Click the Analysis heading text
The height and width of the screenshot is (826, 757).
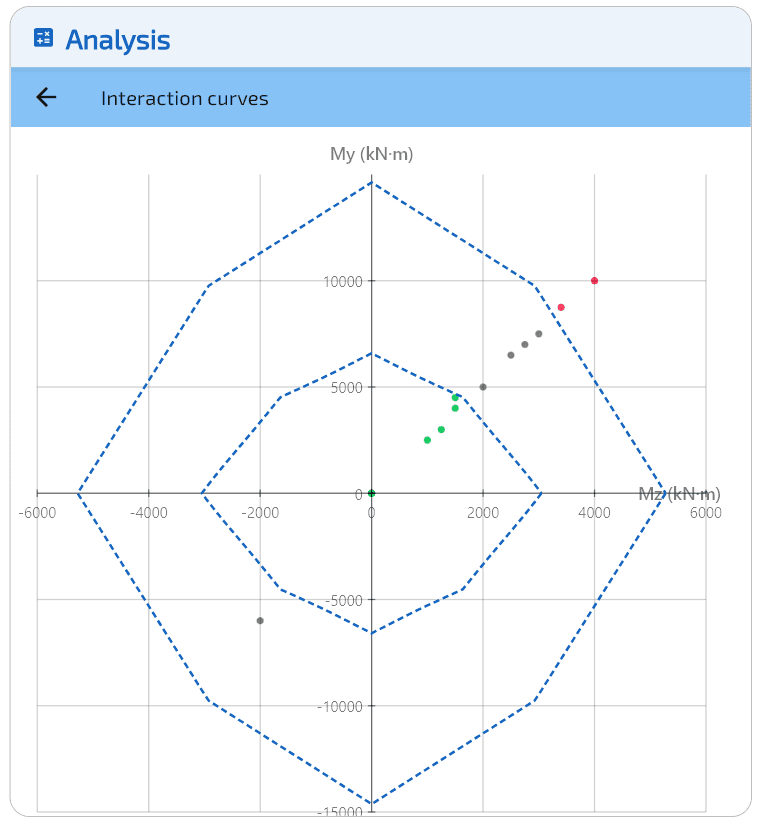[x=118, y=40]
